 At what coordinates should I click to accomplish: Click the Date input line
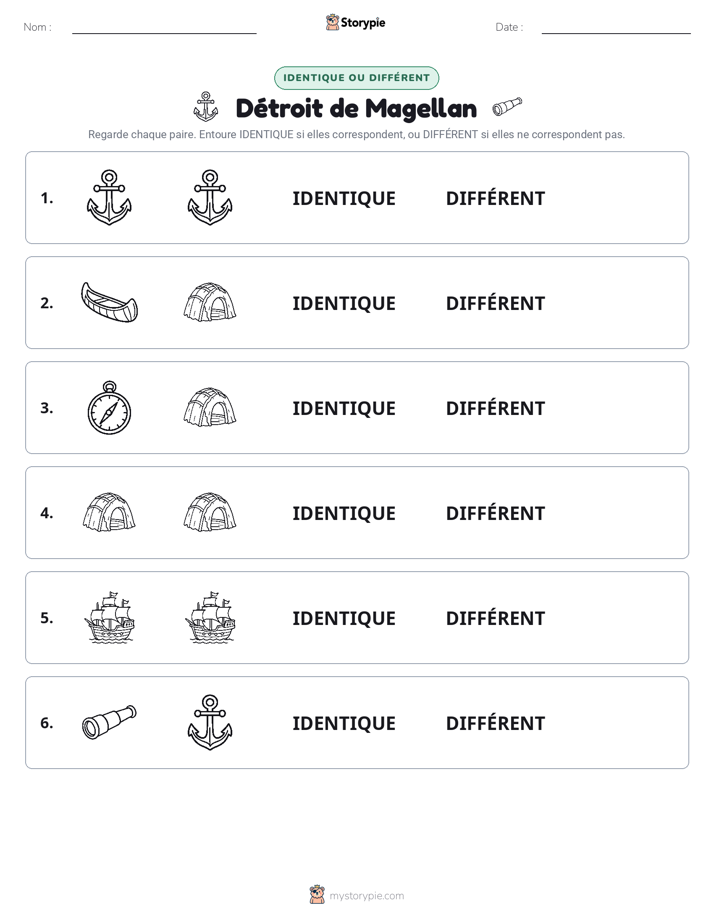tap(616, 28)
